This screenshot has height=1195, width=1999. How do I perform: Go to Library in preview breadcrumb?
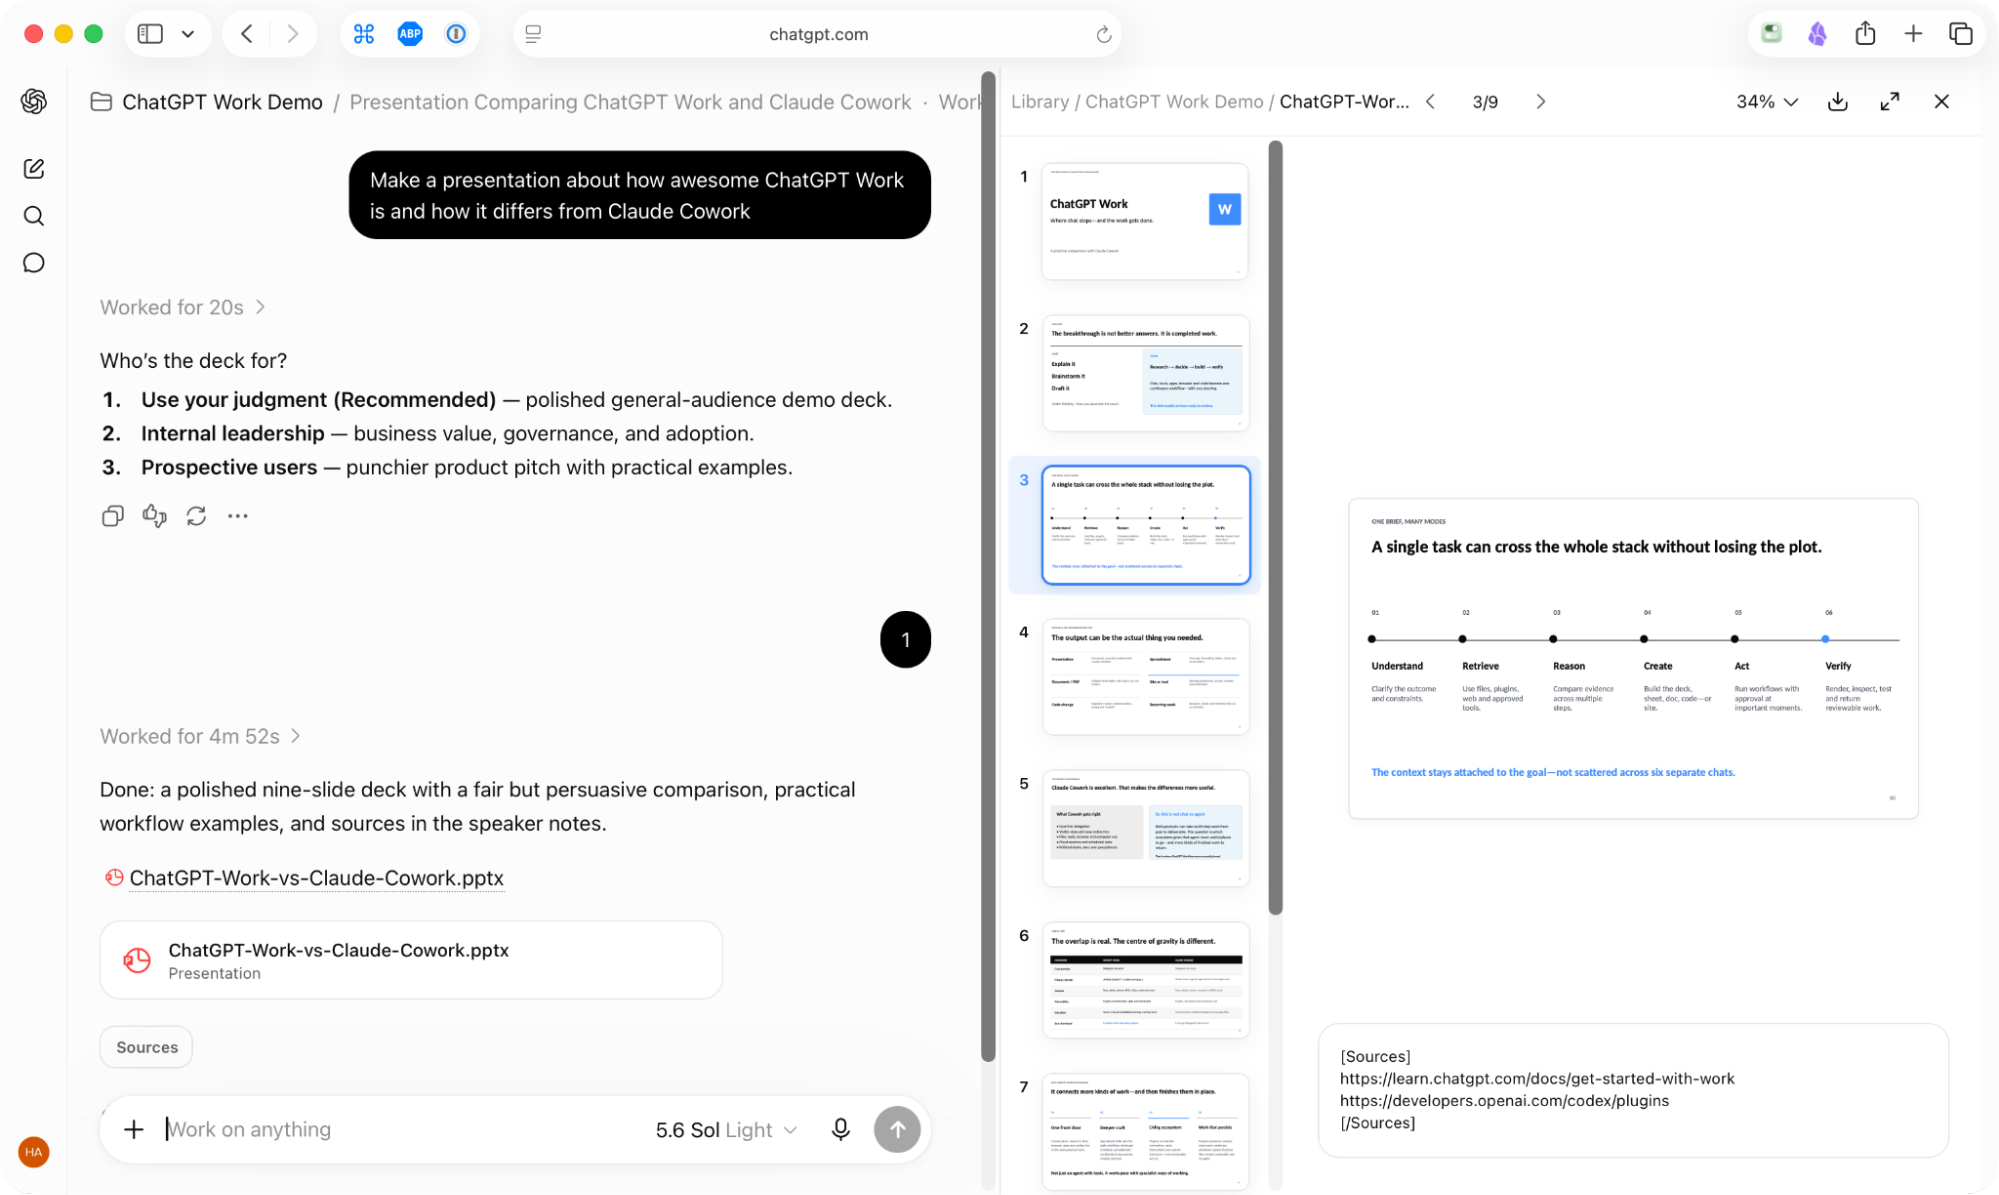(x=1040, y=102)
